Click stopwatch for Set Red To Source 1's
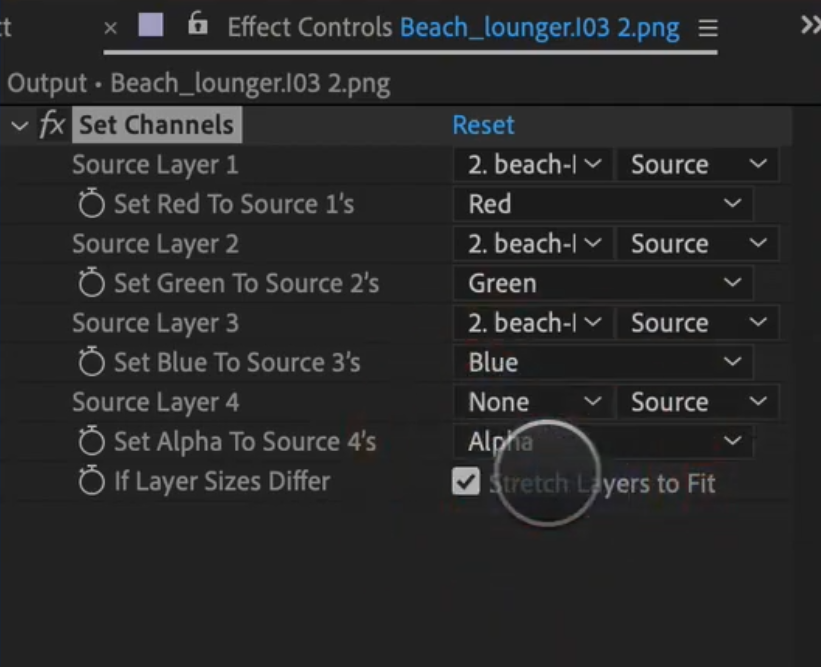Screen dimensions: 821x667 pos(92,205)
